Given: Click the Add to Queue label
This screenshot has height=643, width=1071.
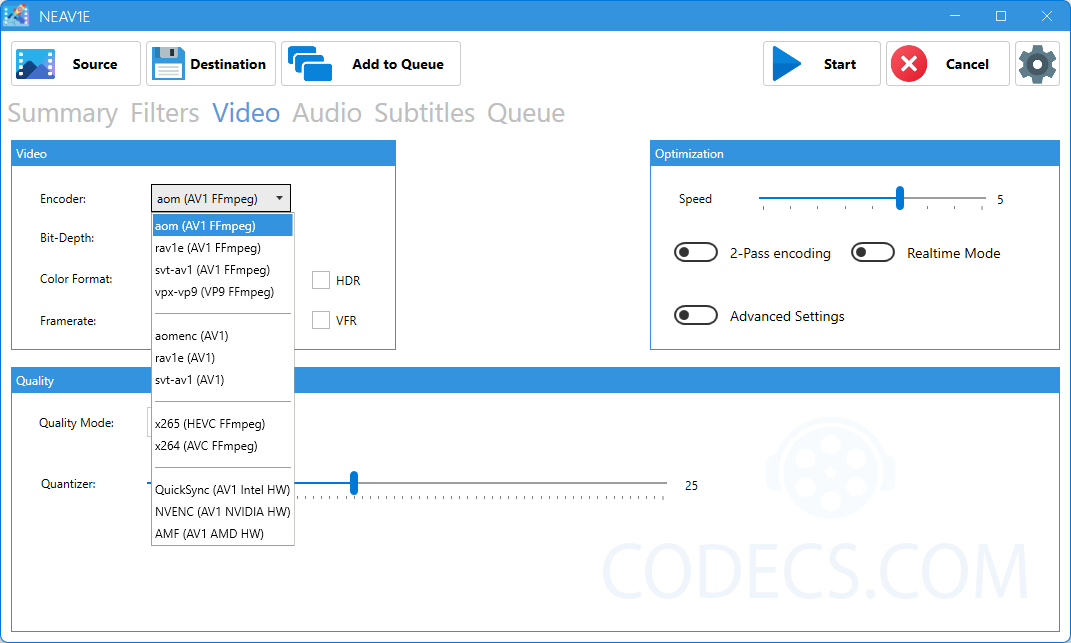Looking at the screenshot, I should point(398,64).
